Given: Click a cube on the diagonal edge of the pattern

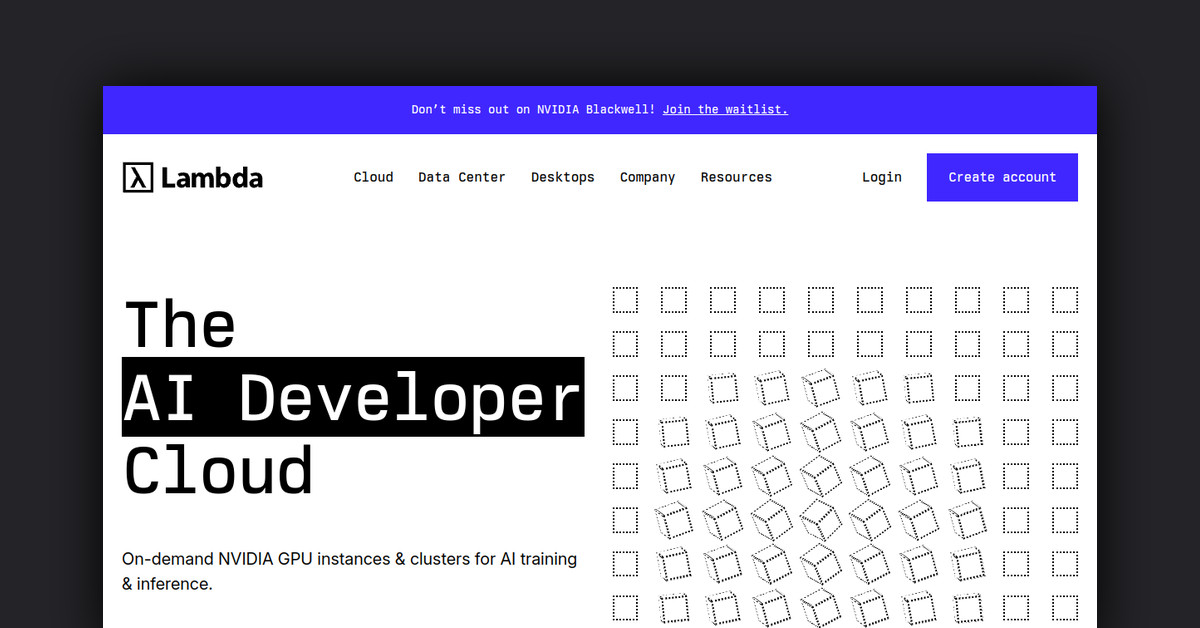Looking at the screenshot, I should 723,387.
